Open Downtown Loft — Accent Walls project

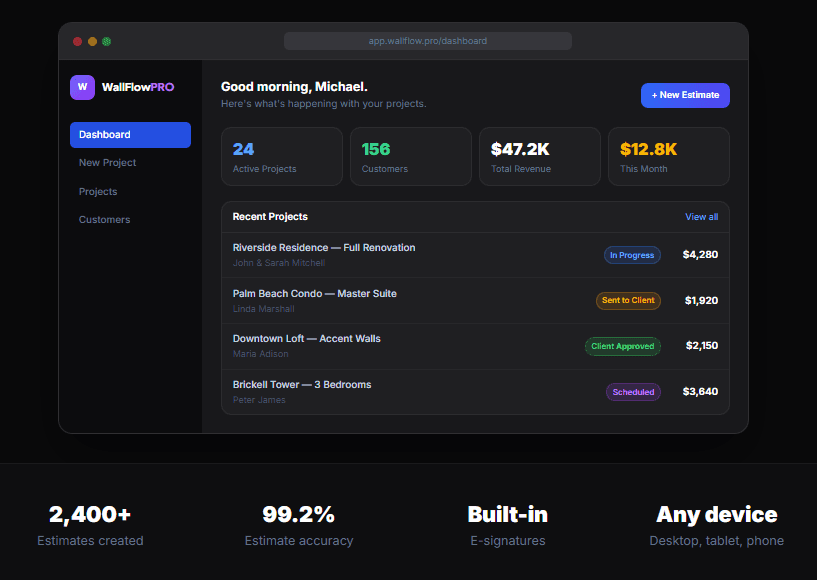click(475, 346)
